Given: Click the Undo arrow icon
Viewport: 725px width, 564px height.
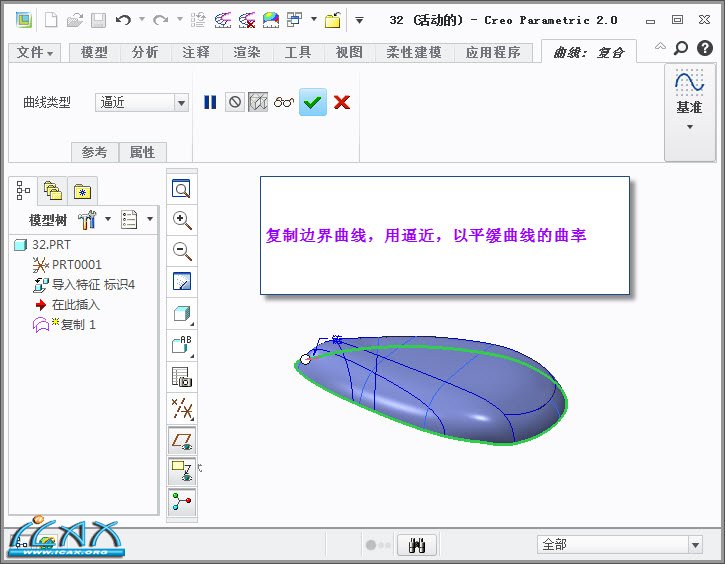Looking at the screenshot, I should (x=123, y=20).
